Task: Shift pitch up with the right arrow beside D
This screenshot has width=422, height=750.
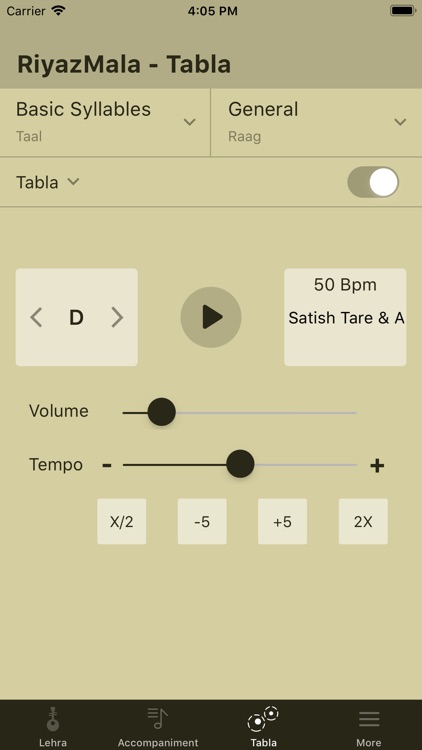Action: click(117, 318)
